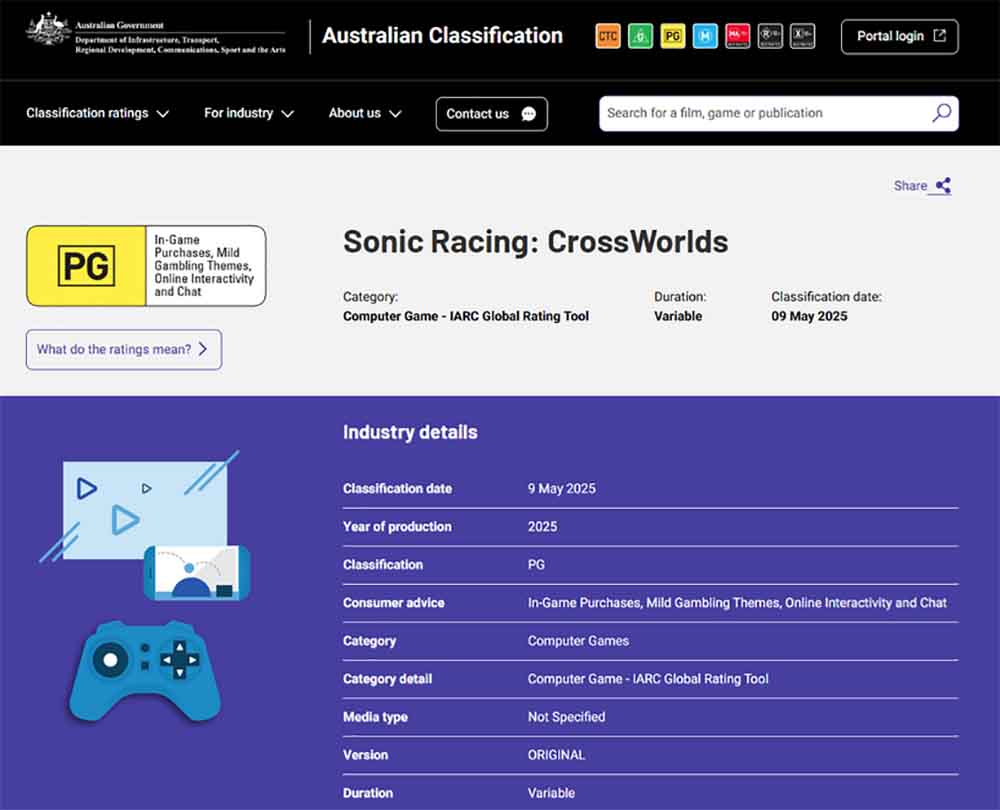The width and height of the screenshot is (1000, 810).
Task: Click the 'Category detail' row label
Action: coord(387,679)
